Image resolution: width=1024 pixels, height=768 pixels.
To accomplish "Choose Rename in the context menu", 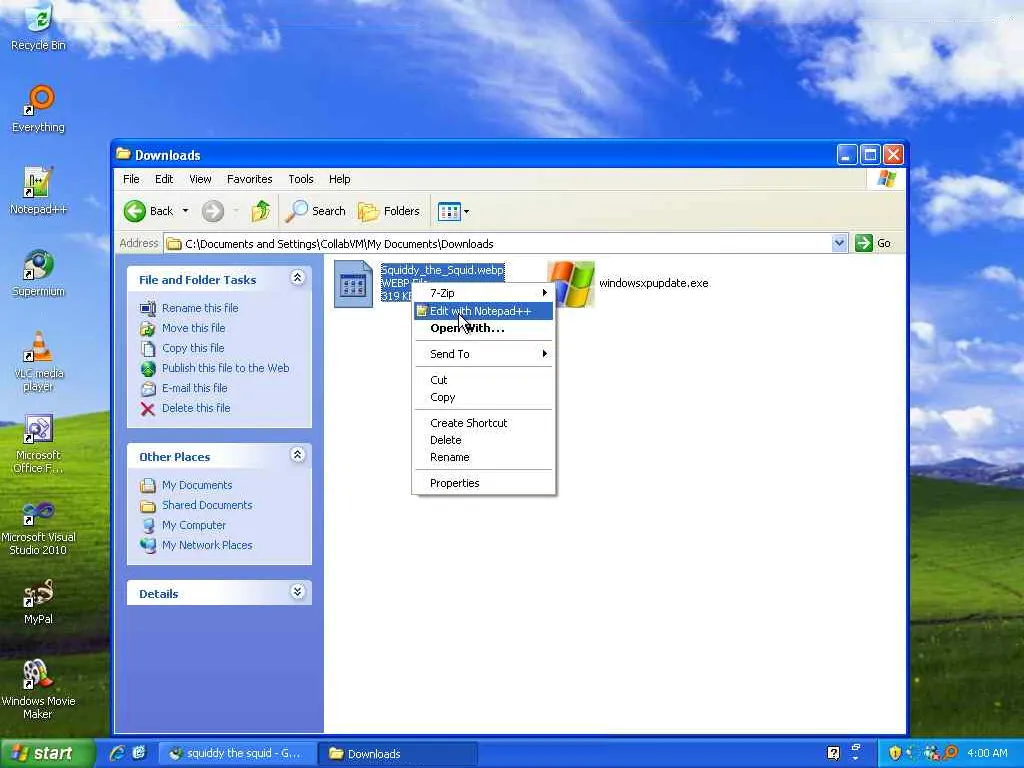I will tap(483, 457).
